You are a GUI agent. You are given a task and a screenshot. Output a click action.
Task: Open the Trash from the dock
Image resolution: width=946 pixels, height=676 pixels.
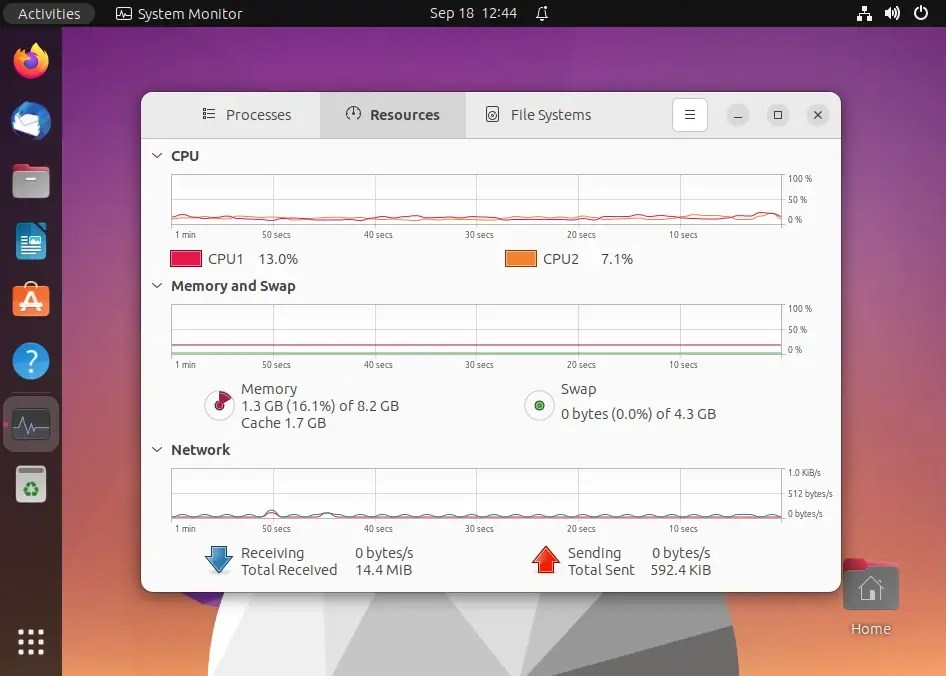[x=31, y=484]
